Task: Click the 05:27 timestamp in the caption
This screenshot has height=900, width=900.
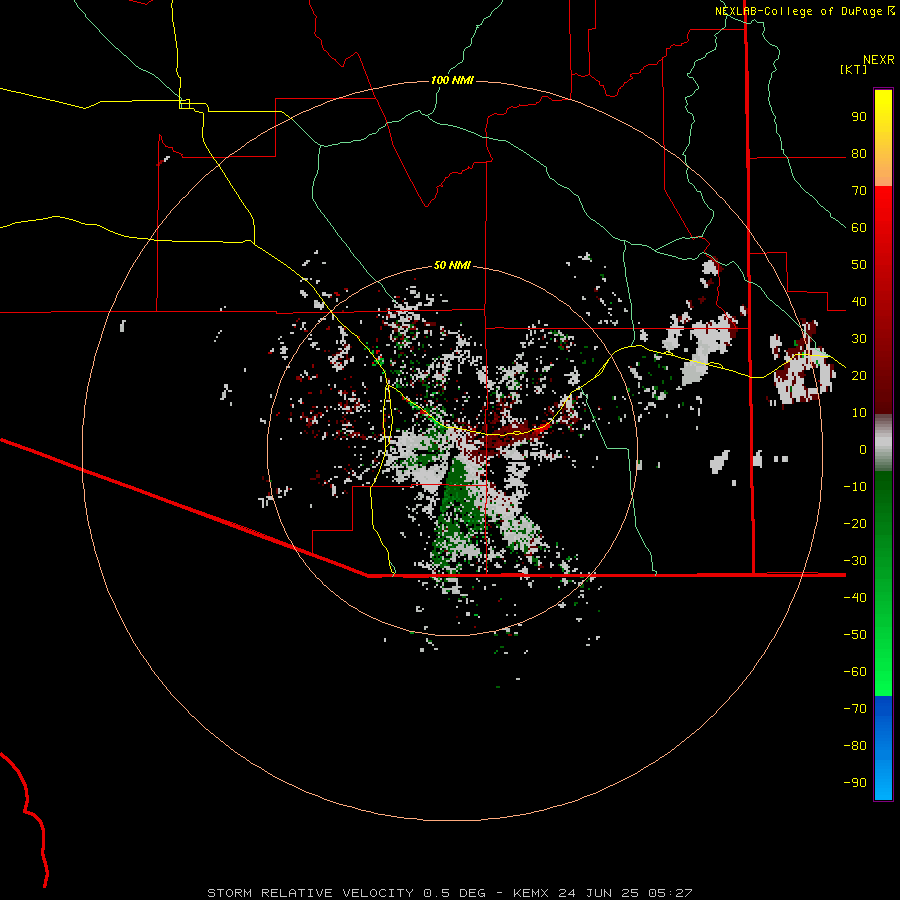Action: point(670,893)
